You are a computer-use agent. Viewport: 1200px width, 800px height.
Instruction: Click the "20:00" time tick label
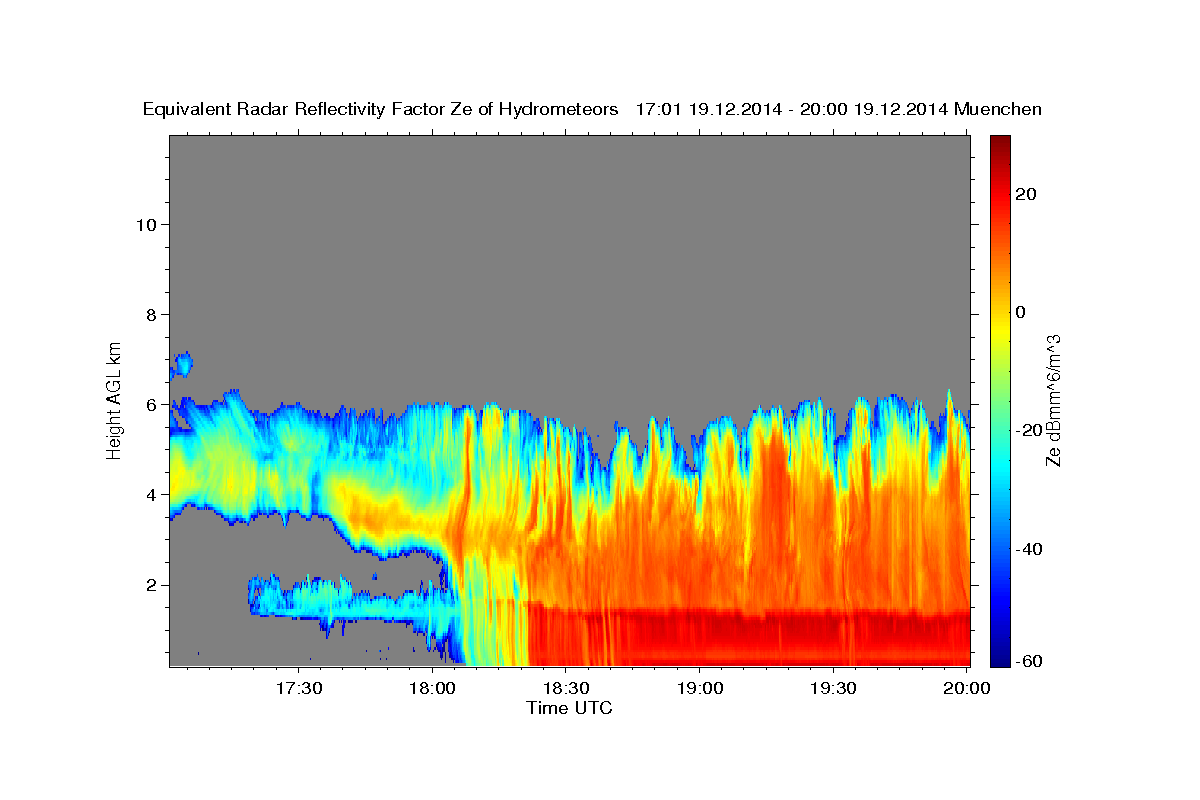pos(967,688)
